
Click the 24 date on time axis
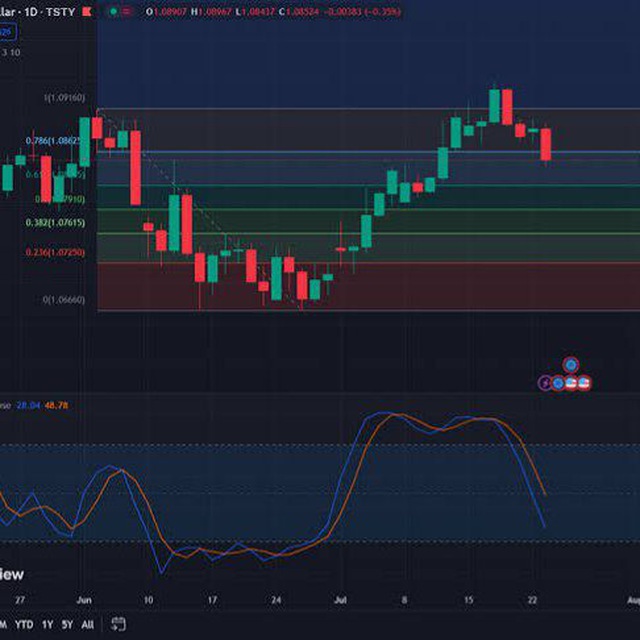point(276,600)
